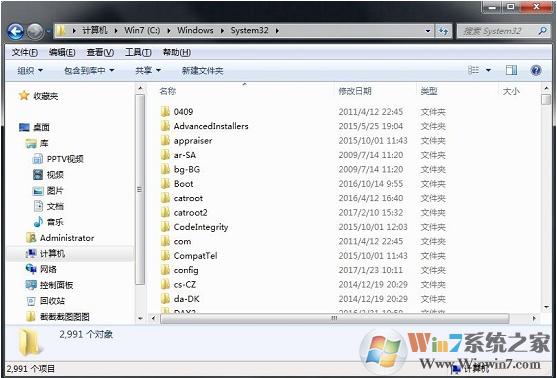Expand the breadcrumb arrow after Windows

[x=222, y=31]
